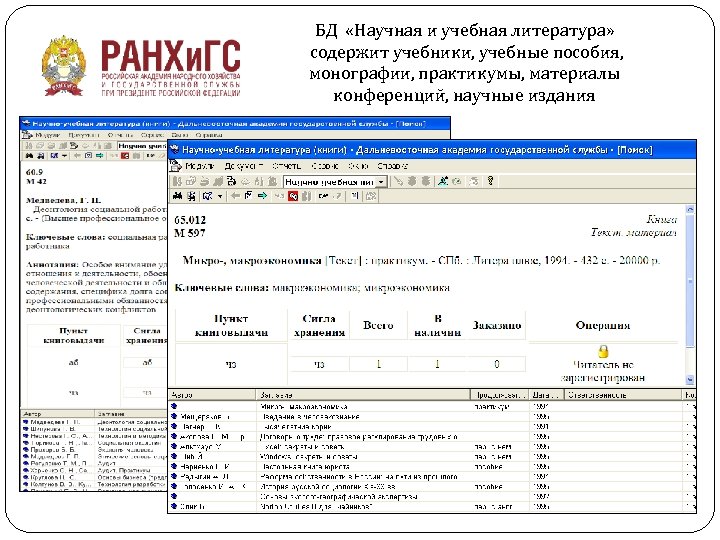Click the Сигла хранения value чз cell
Image resolution: width=720 pixels, height=540 pixels.
pyautogui.click(x=319, y=364)
